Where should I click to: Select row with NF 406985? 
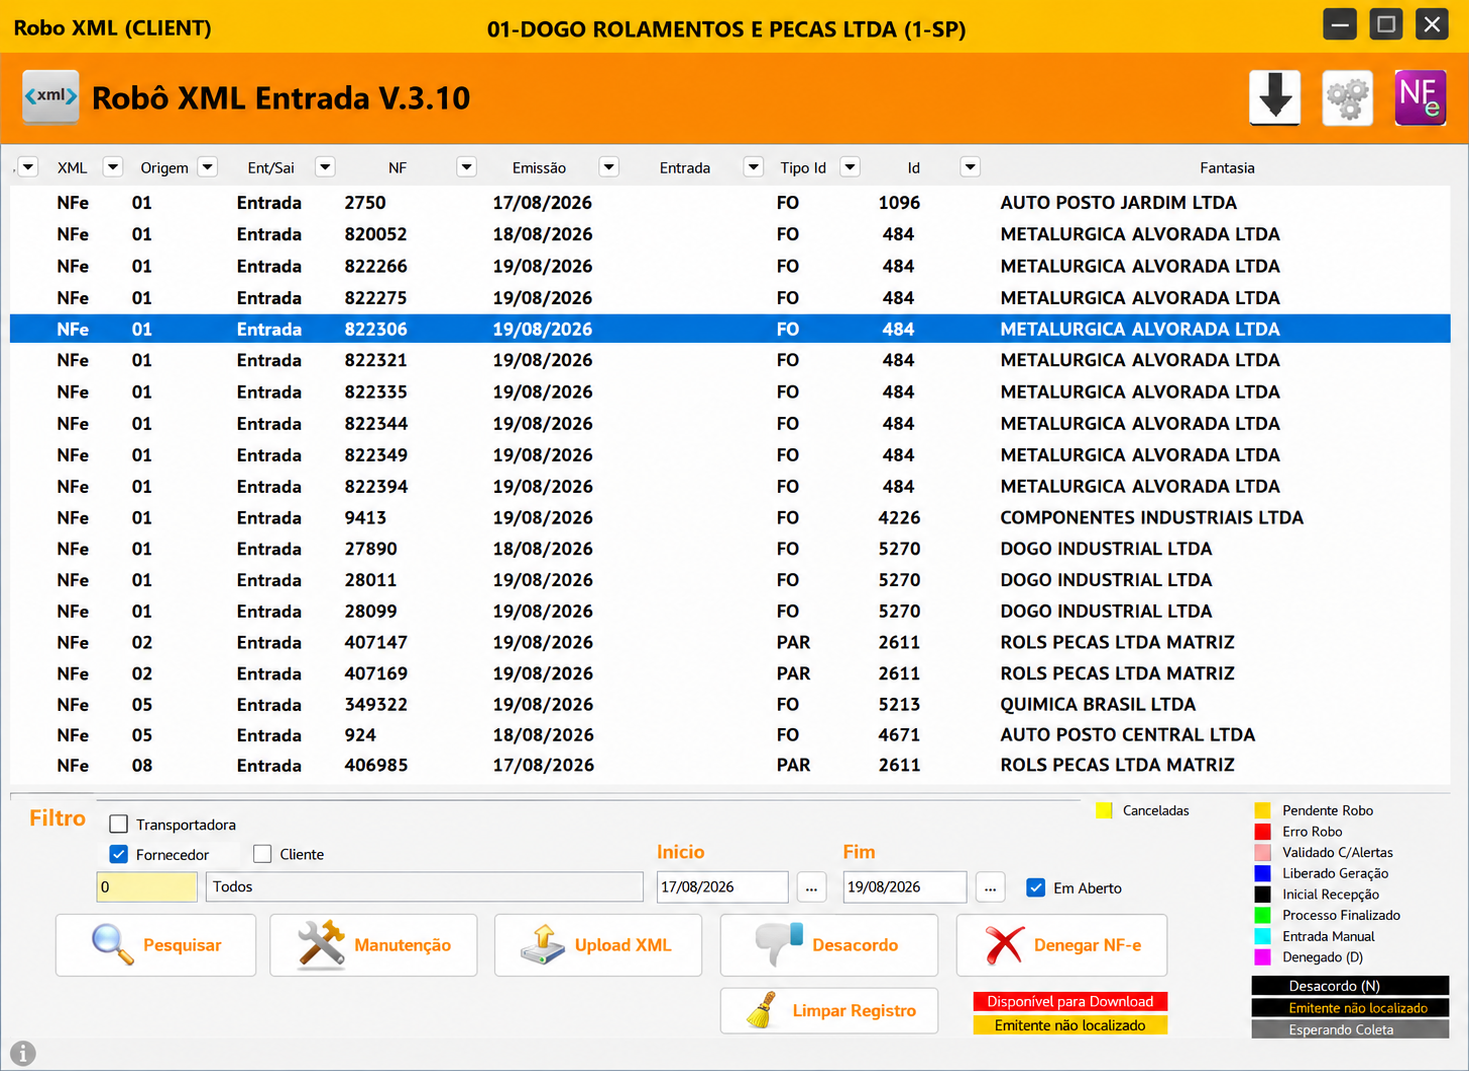[x=730, y=765]
